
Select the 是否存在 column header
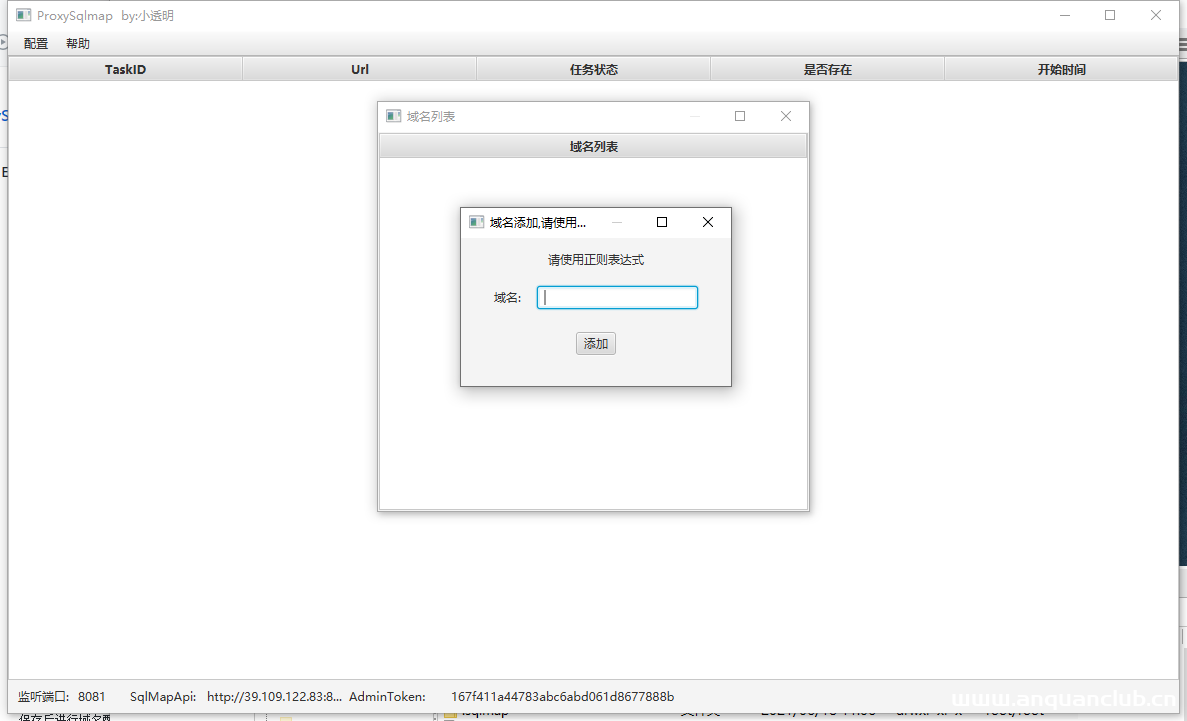click(827, 69)
